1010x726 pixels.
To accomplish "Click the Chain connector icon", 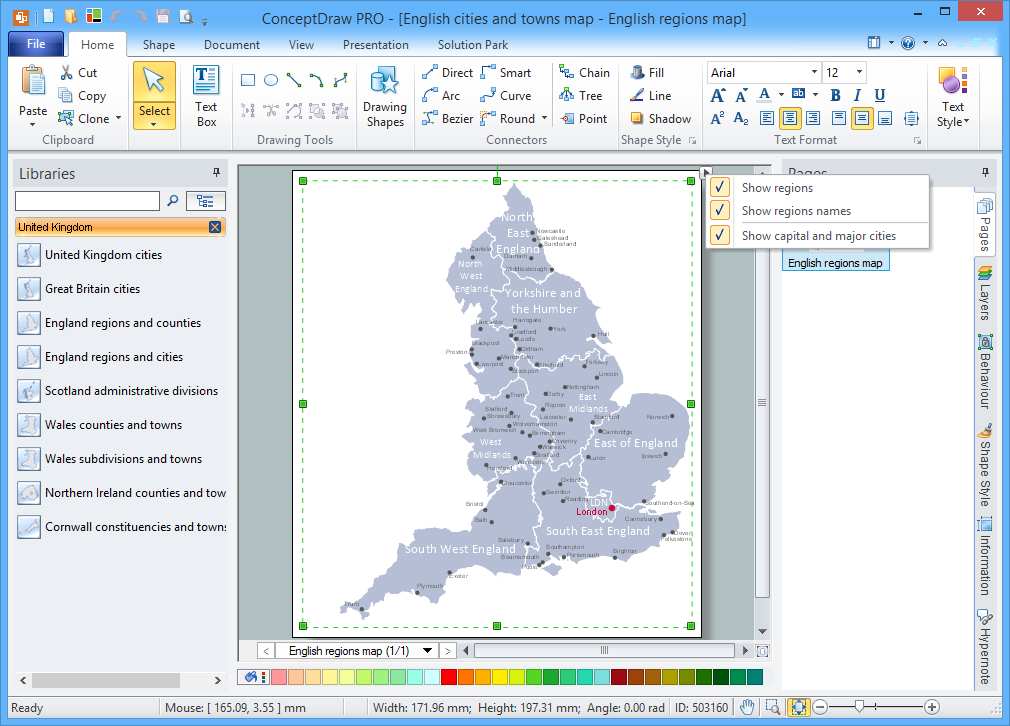I will pyautogui.click(x=566, y=73).
